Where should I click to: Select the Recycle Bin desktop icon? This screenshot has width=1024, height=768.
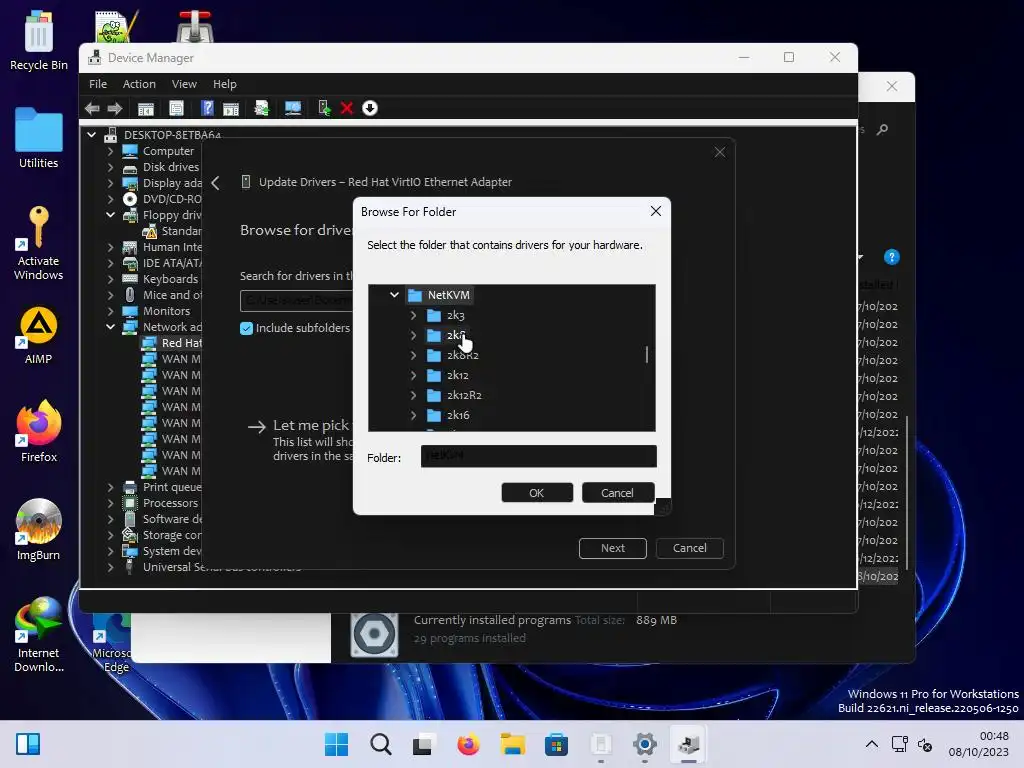coord(39,40)
